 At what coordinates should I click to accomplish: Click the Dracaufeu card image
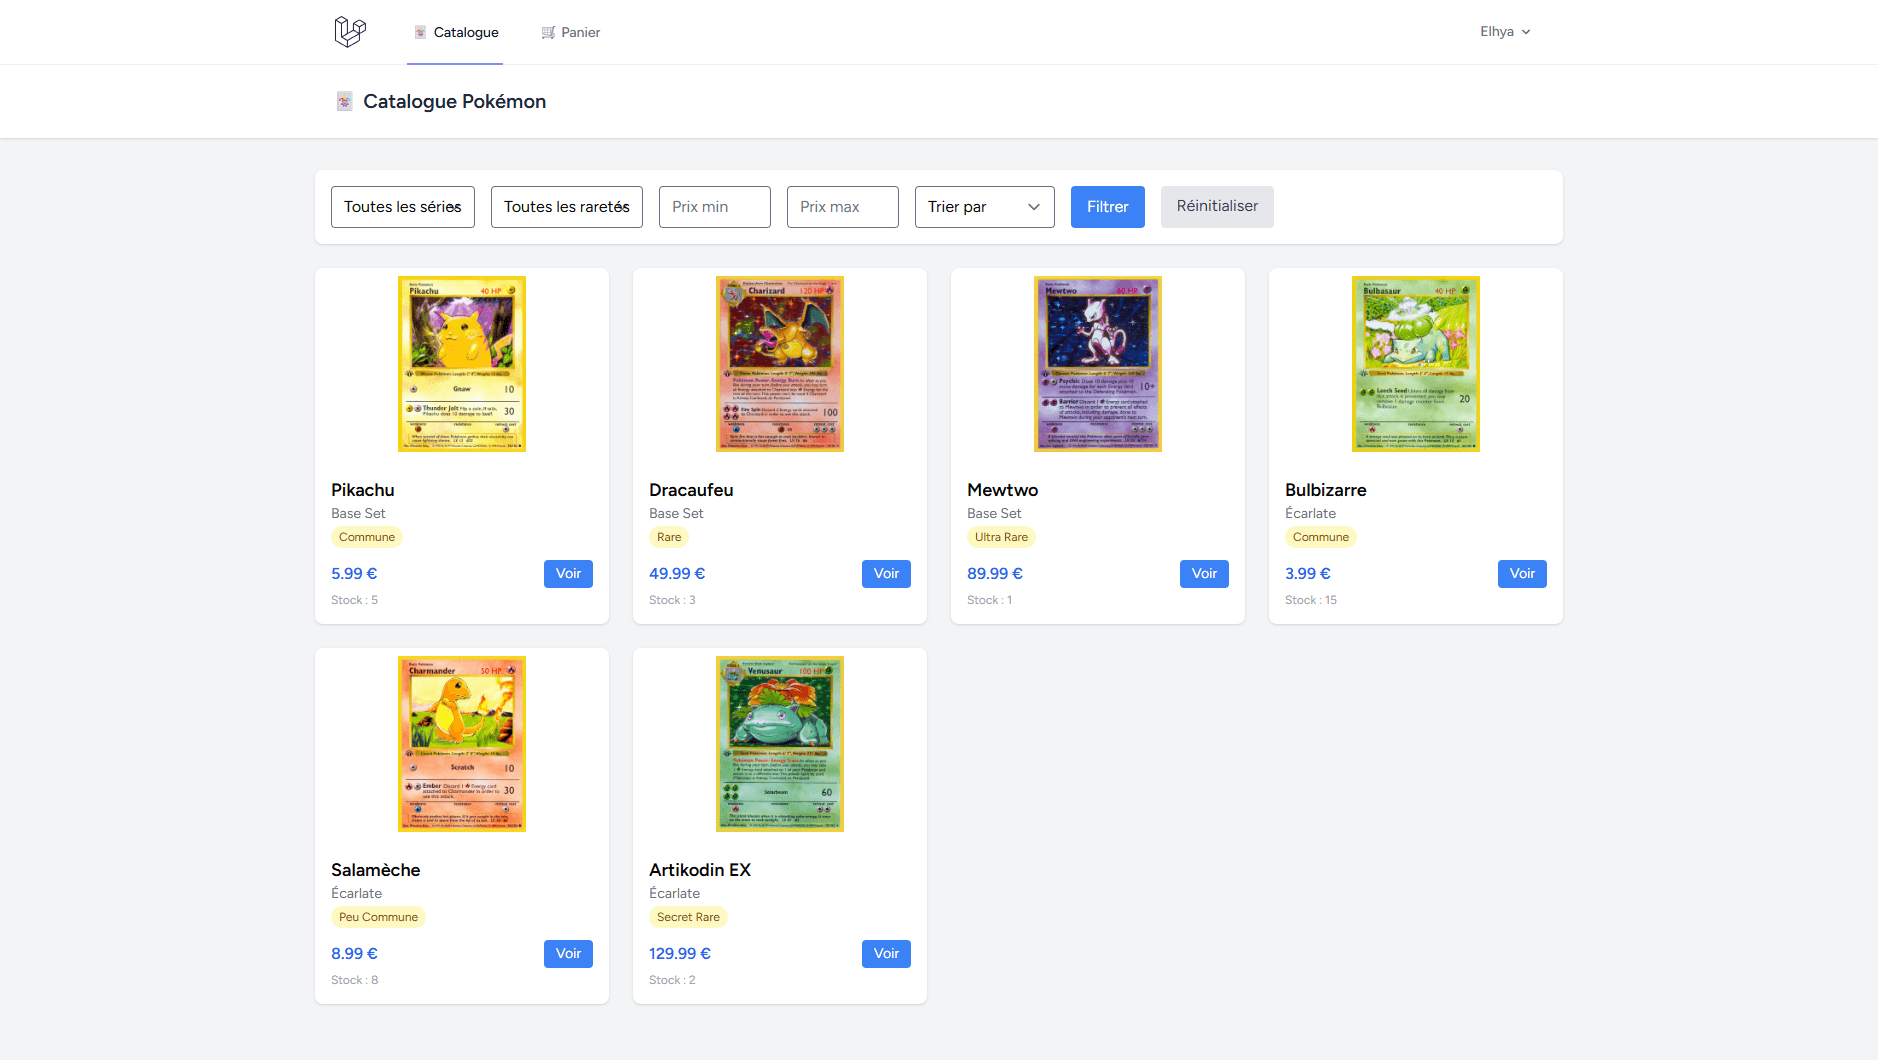[x=779, y=363]
